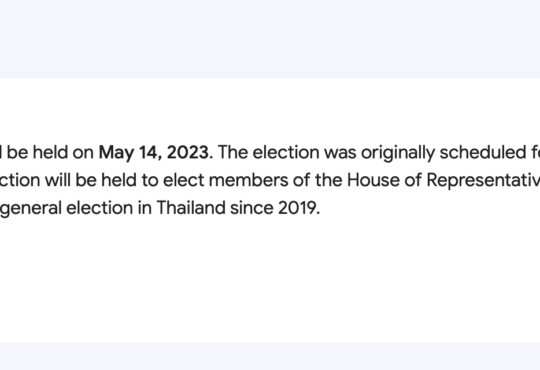
Task: Click the word "was" in first line
Action: [340, 153]
